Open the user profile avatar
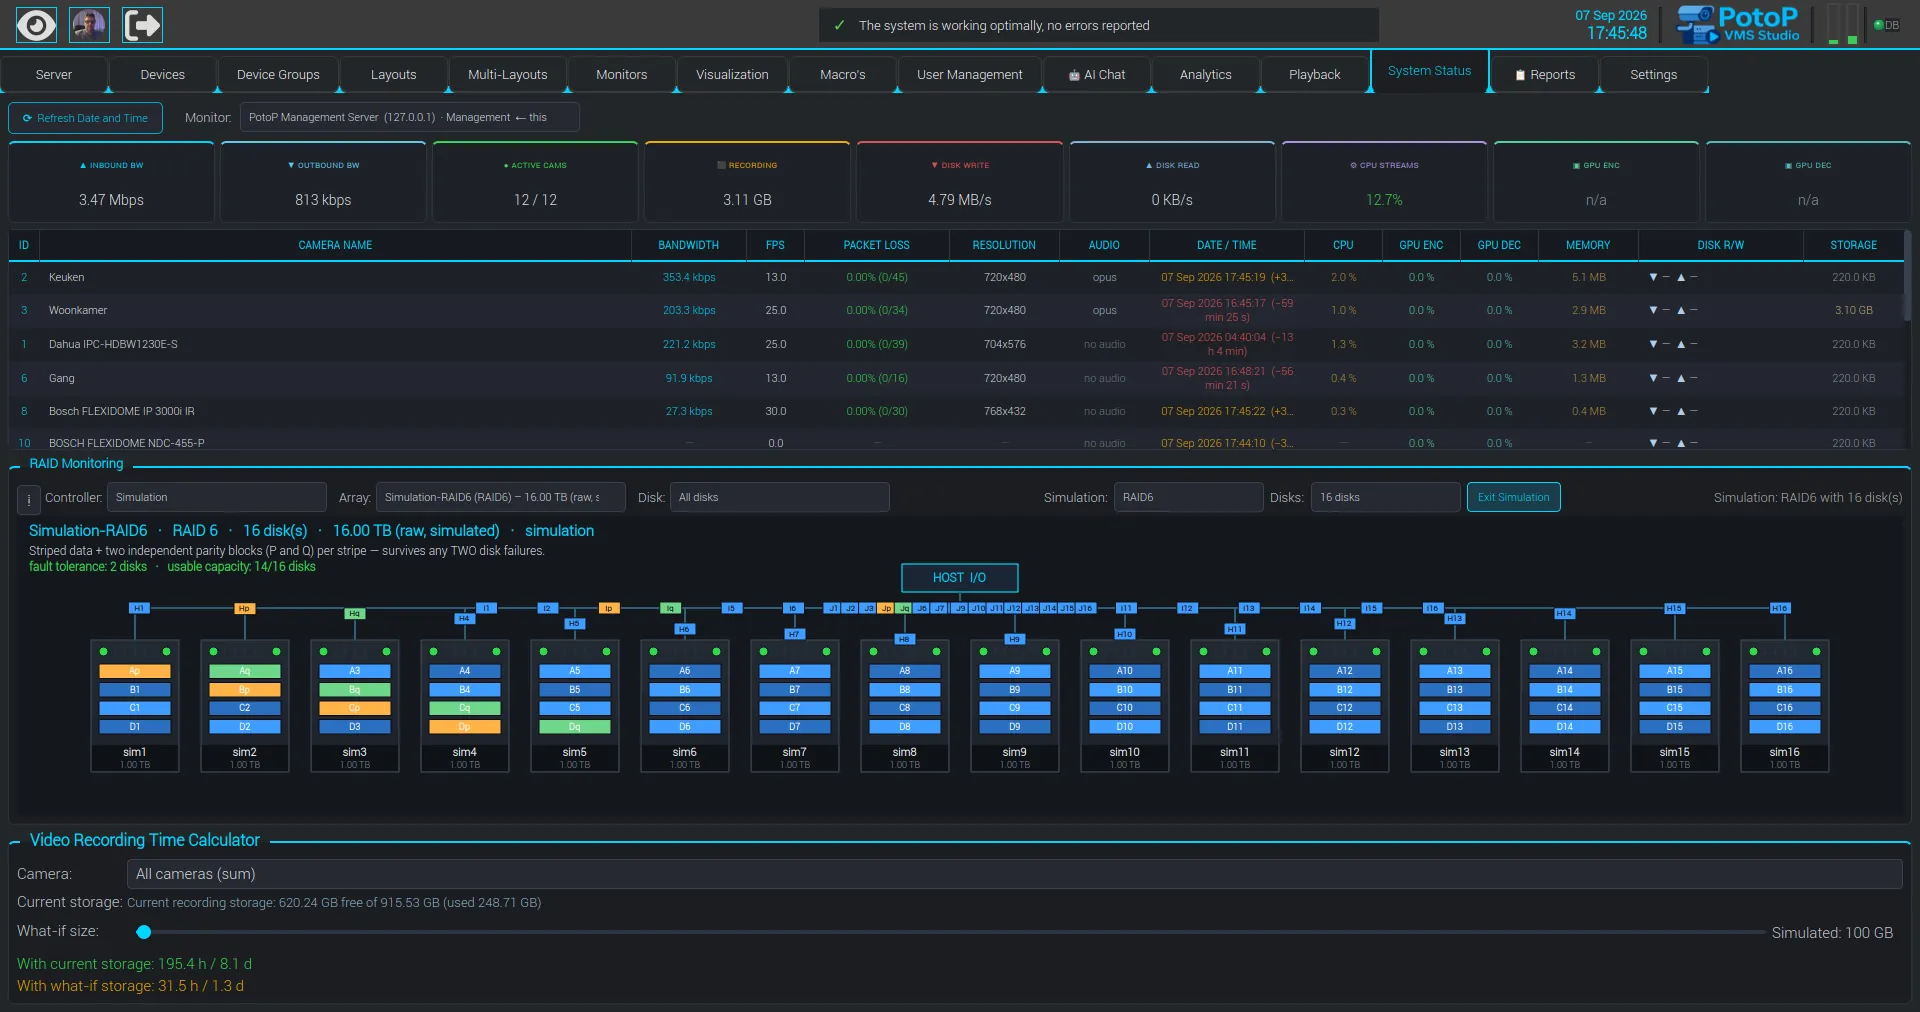This screenshot has width=1920, height=1012. click(89, 25)
